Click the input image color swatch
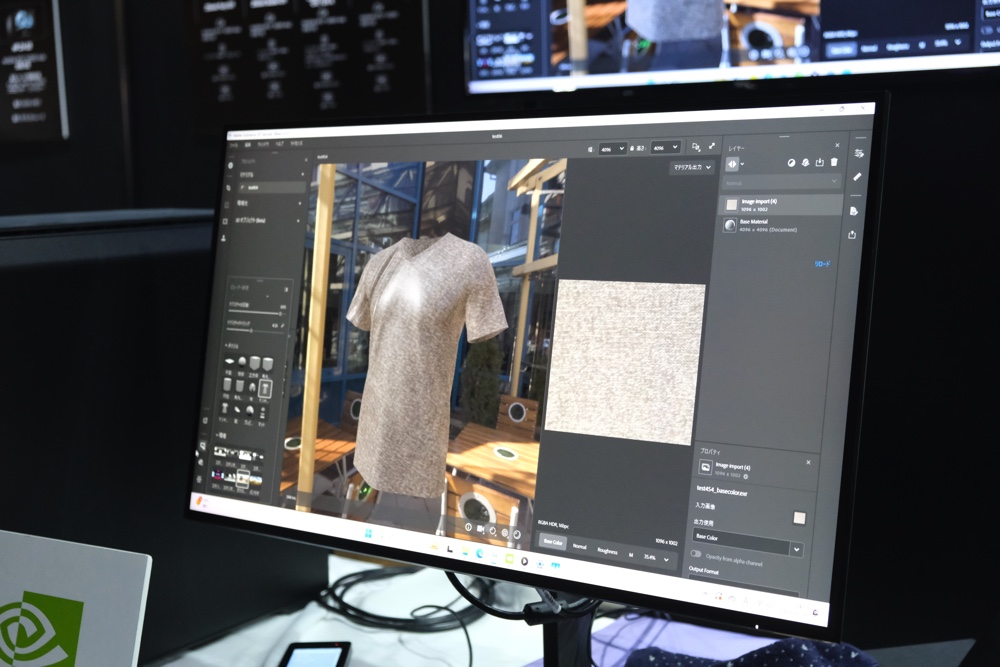The height and width of the screenshot is (667, 1000). tap(799, 517)
